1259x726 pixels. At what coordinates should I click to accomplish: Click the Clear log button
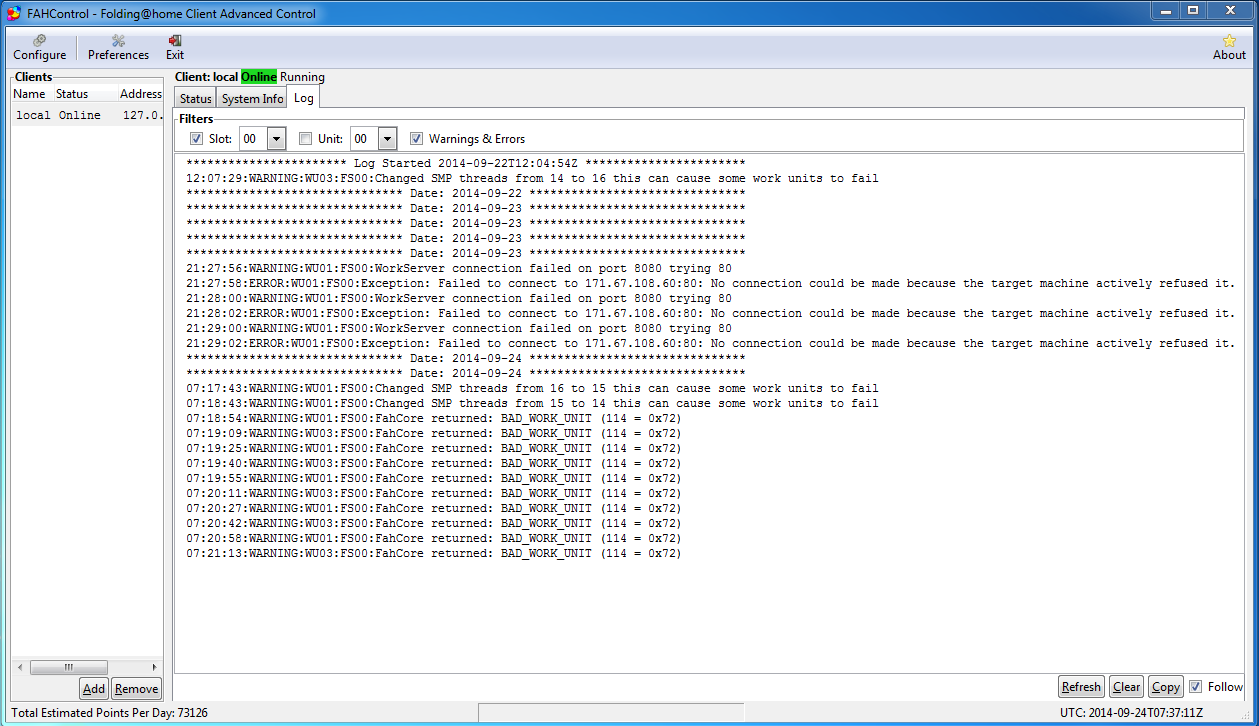tap(1126, 686)
